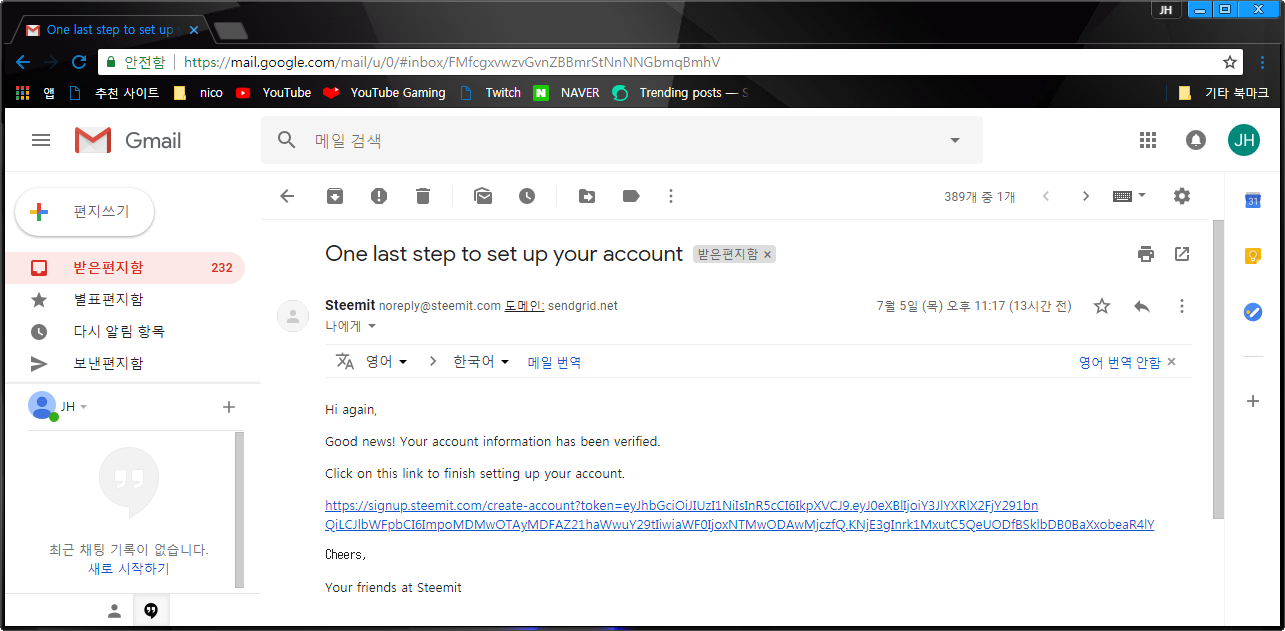Open the Steemit create-account link

(x=740, y=515)
